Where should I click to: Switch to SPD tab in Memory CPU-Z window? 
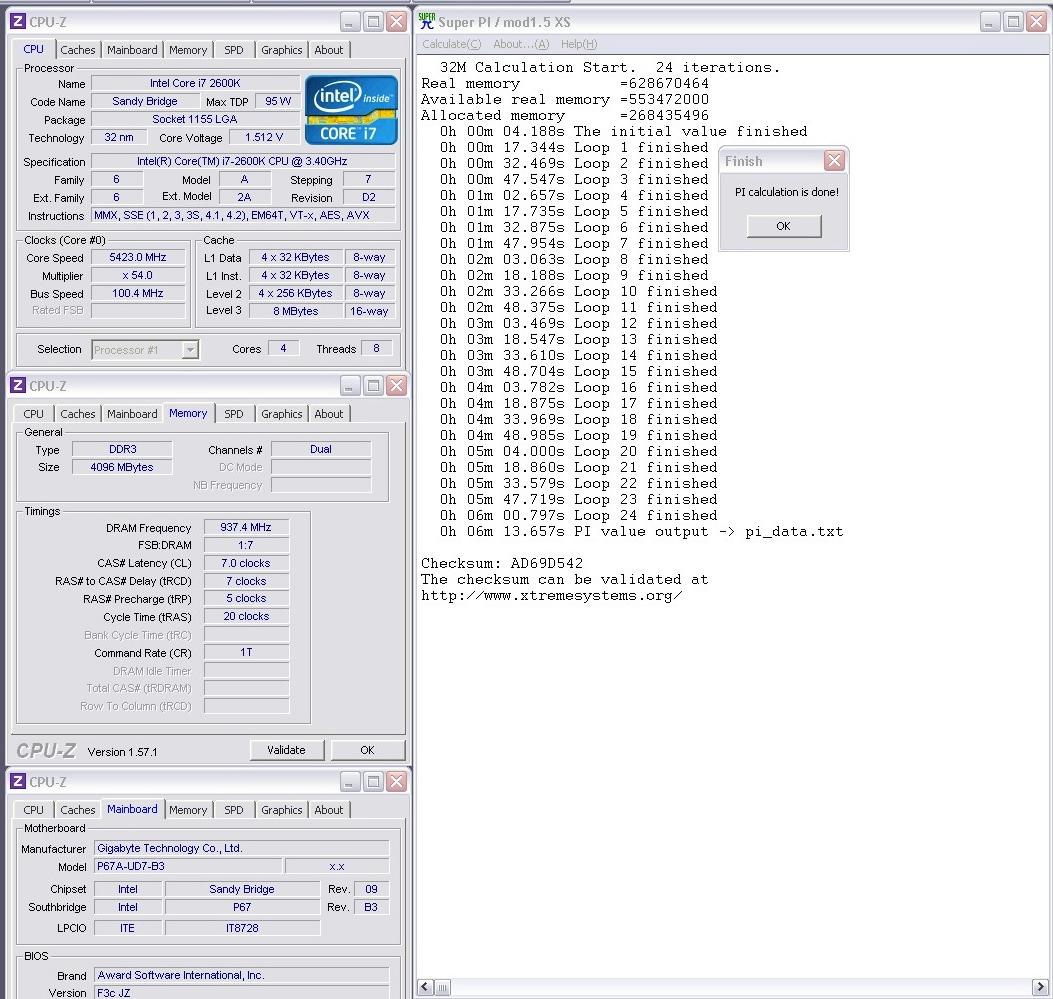click(234, 414)
